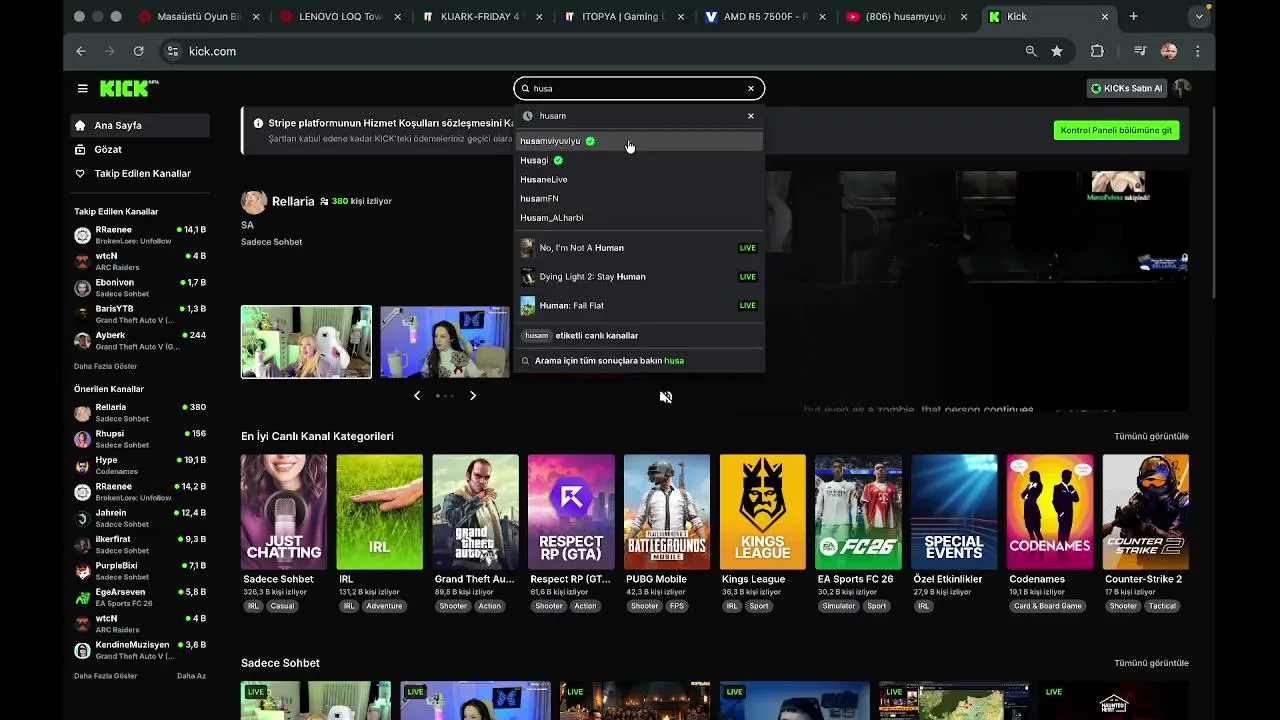
Task: Select Husagi search suggestion
Action: click(639, 160)
